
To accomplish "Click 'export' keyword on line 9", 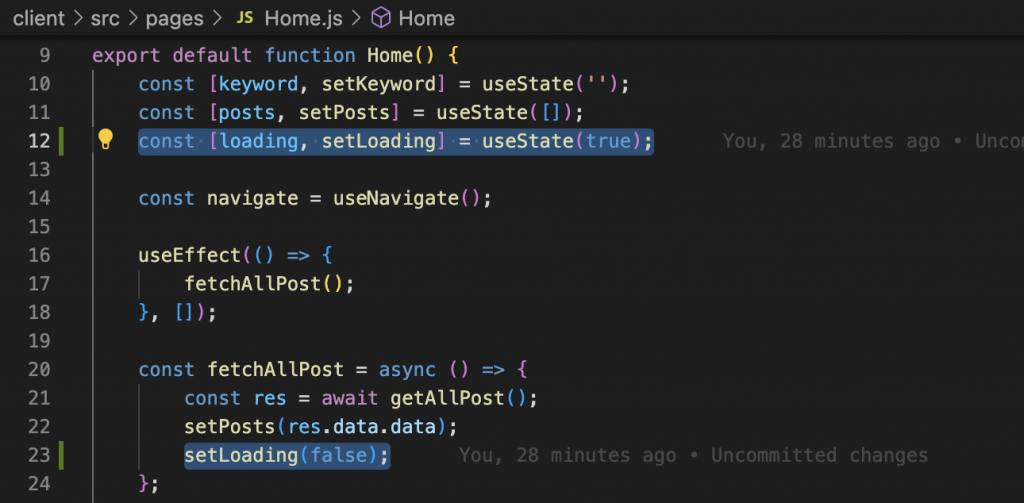I will pos(127,56).
